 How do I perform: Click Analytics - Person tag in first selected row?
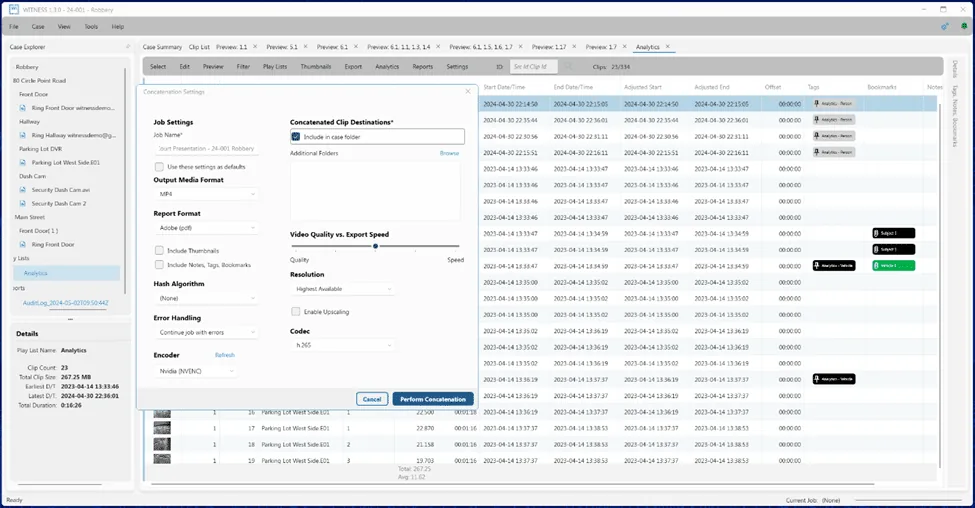point(834,104)
